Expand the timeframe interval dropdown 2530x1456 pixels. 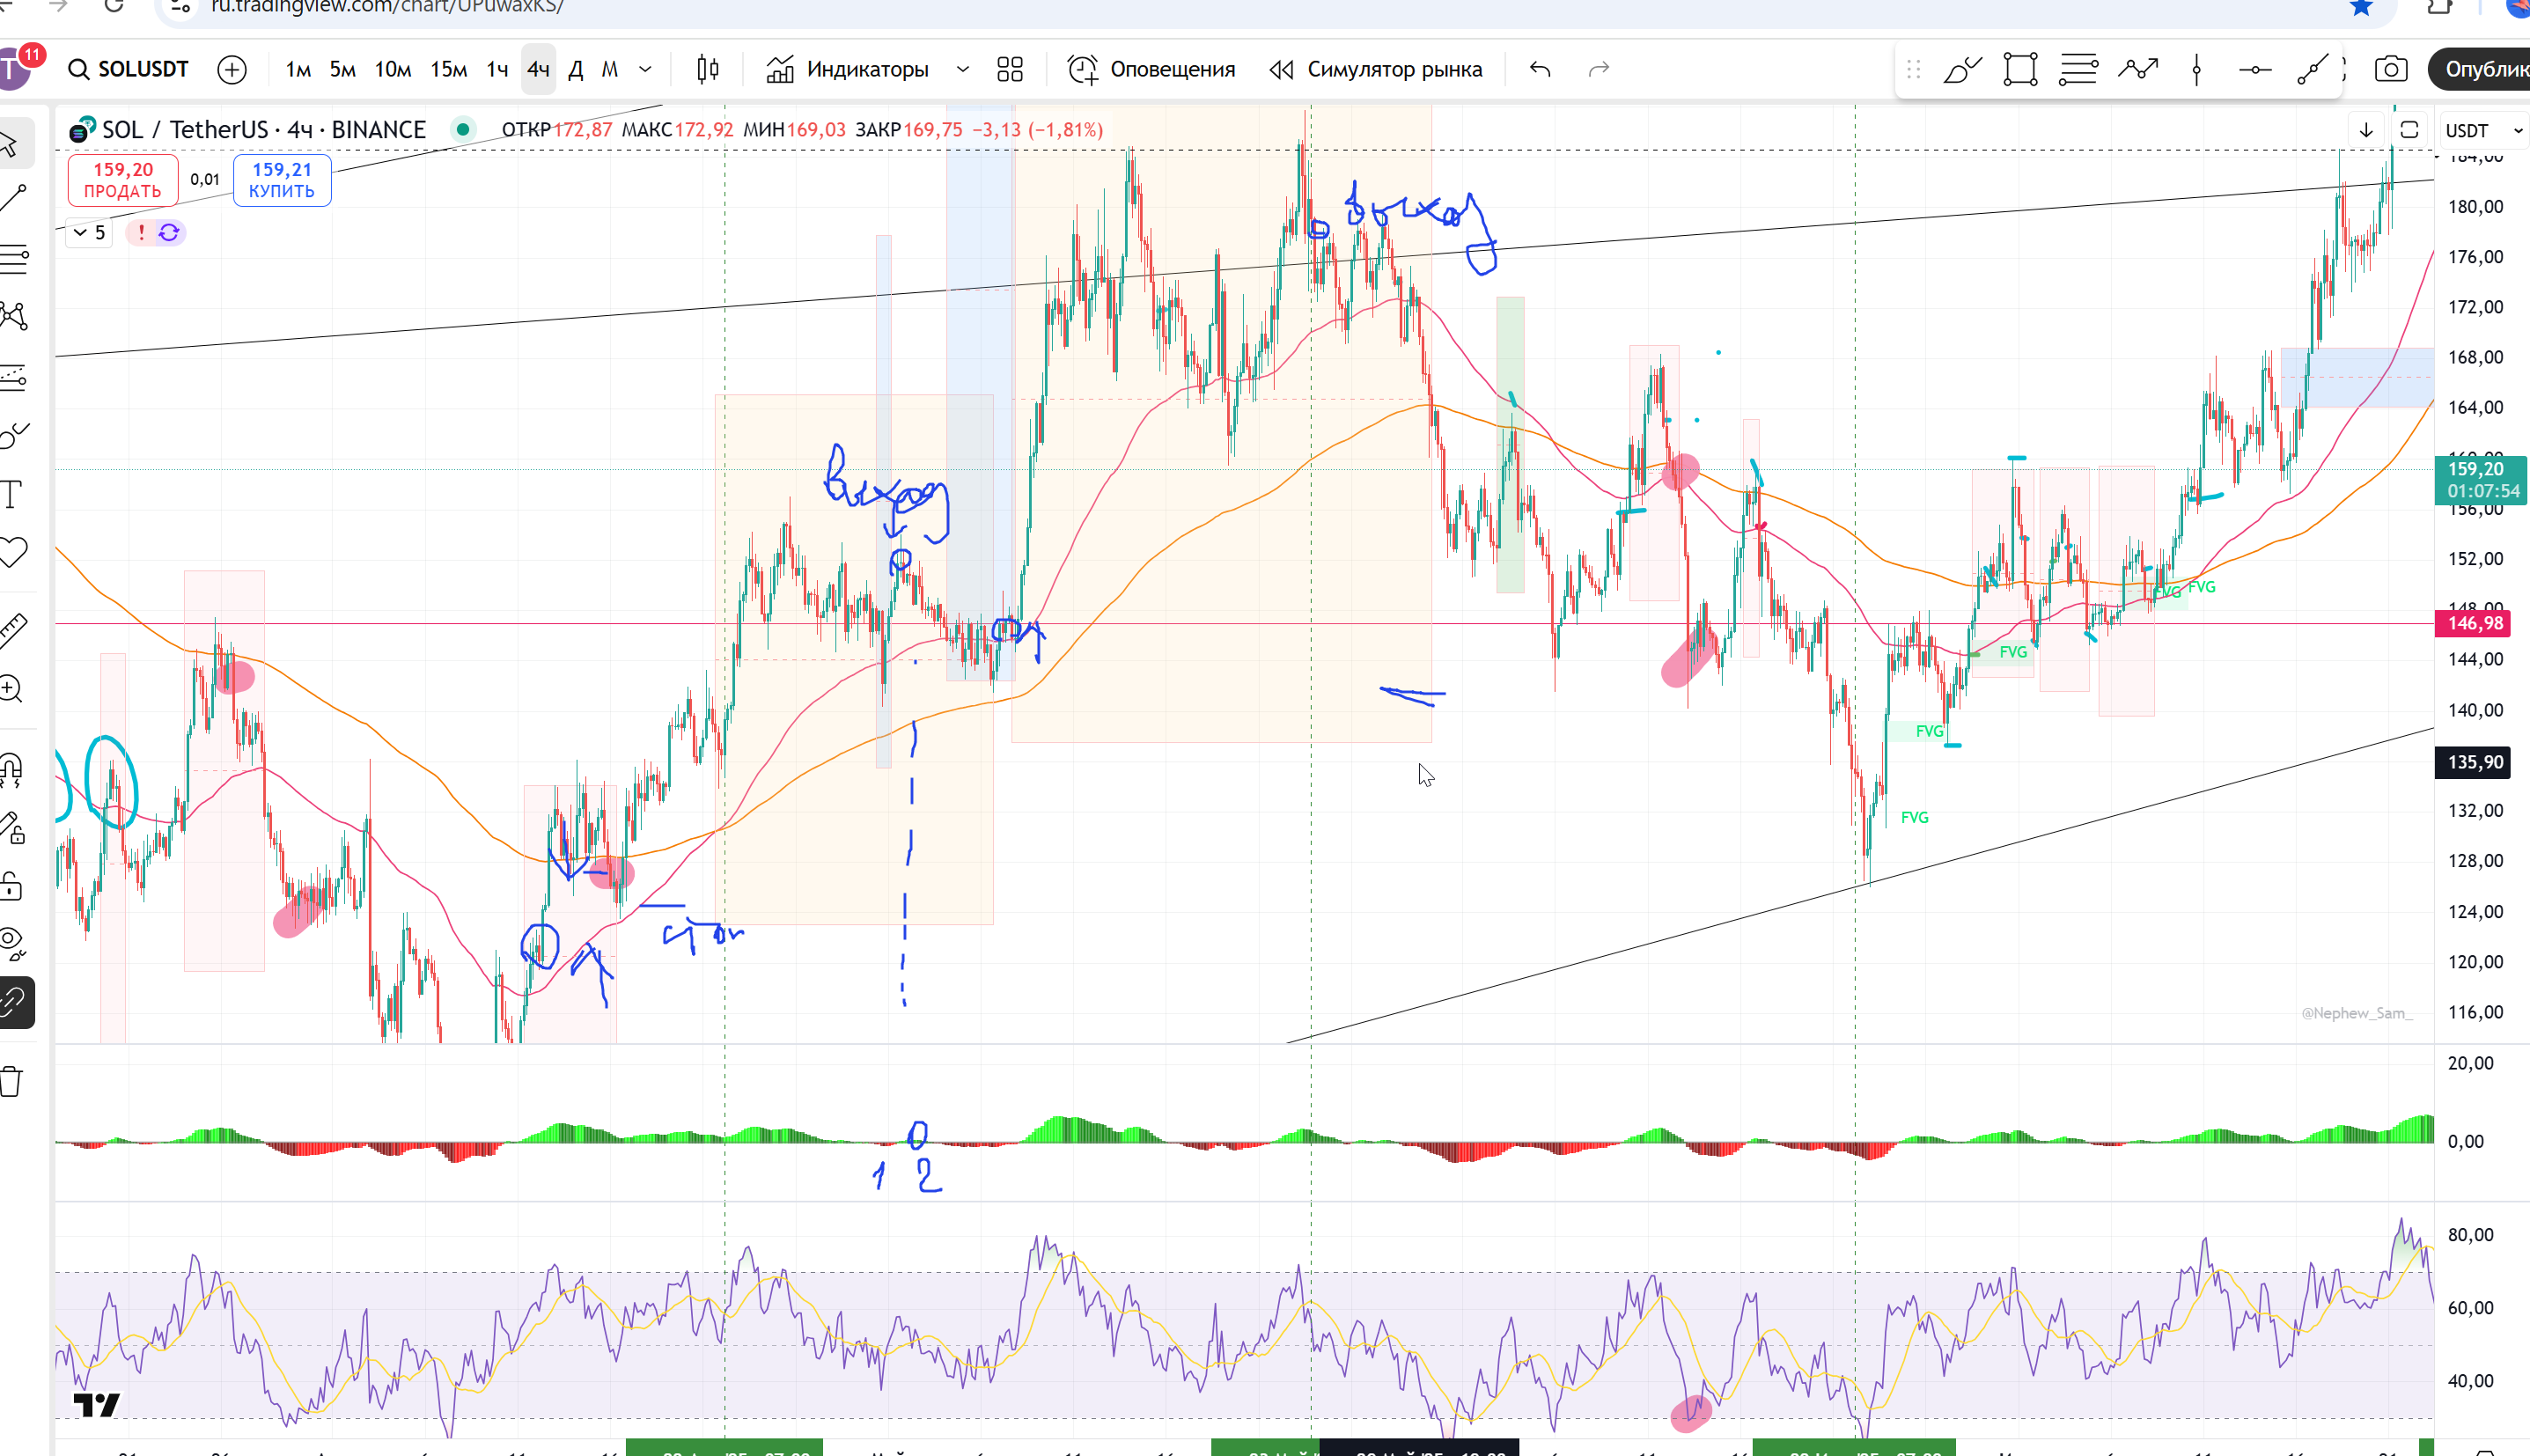[646, 69]
